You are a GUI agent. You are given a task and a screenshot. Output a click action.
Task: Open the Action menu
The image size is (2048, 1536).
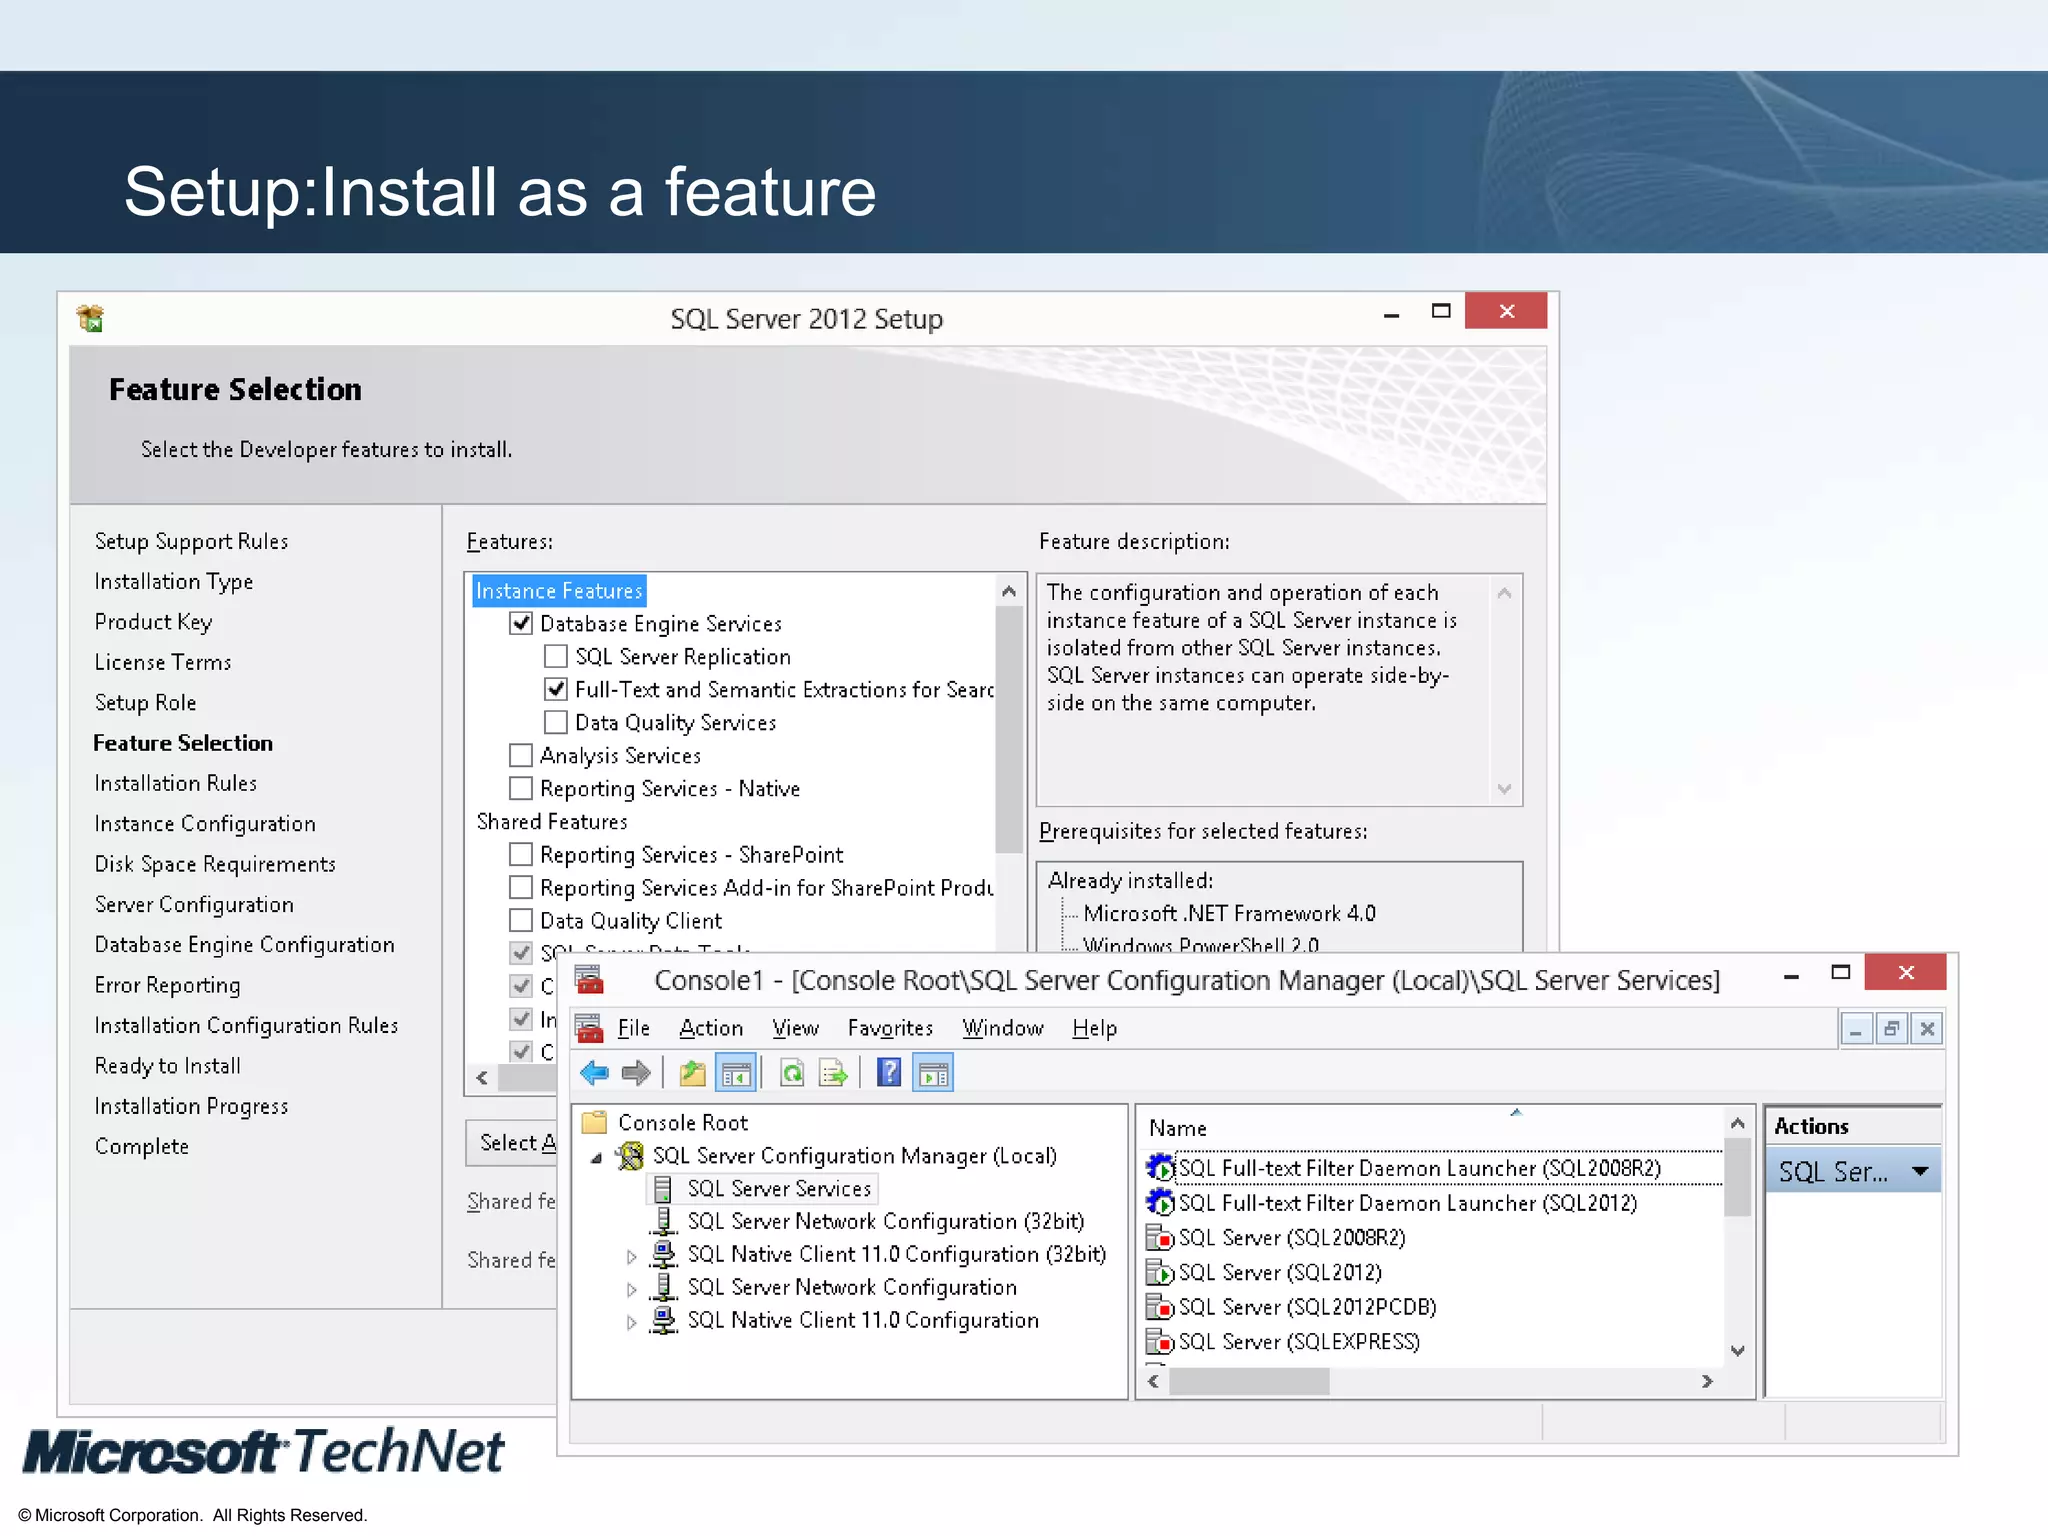click(x=711, y=1028)
